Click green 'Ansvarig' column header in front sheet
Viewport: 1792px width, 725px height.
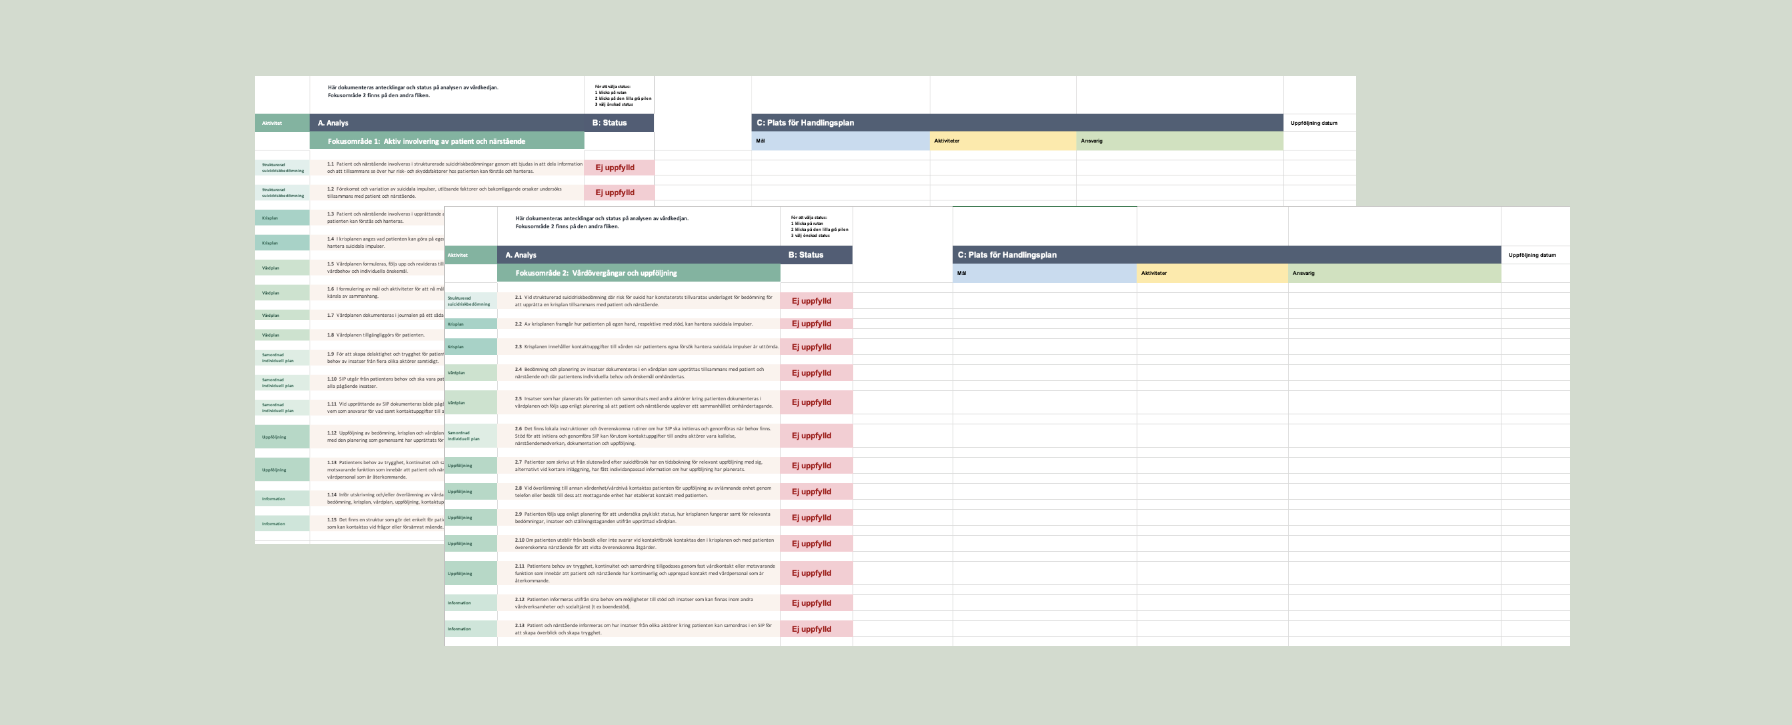1395,273
